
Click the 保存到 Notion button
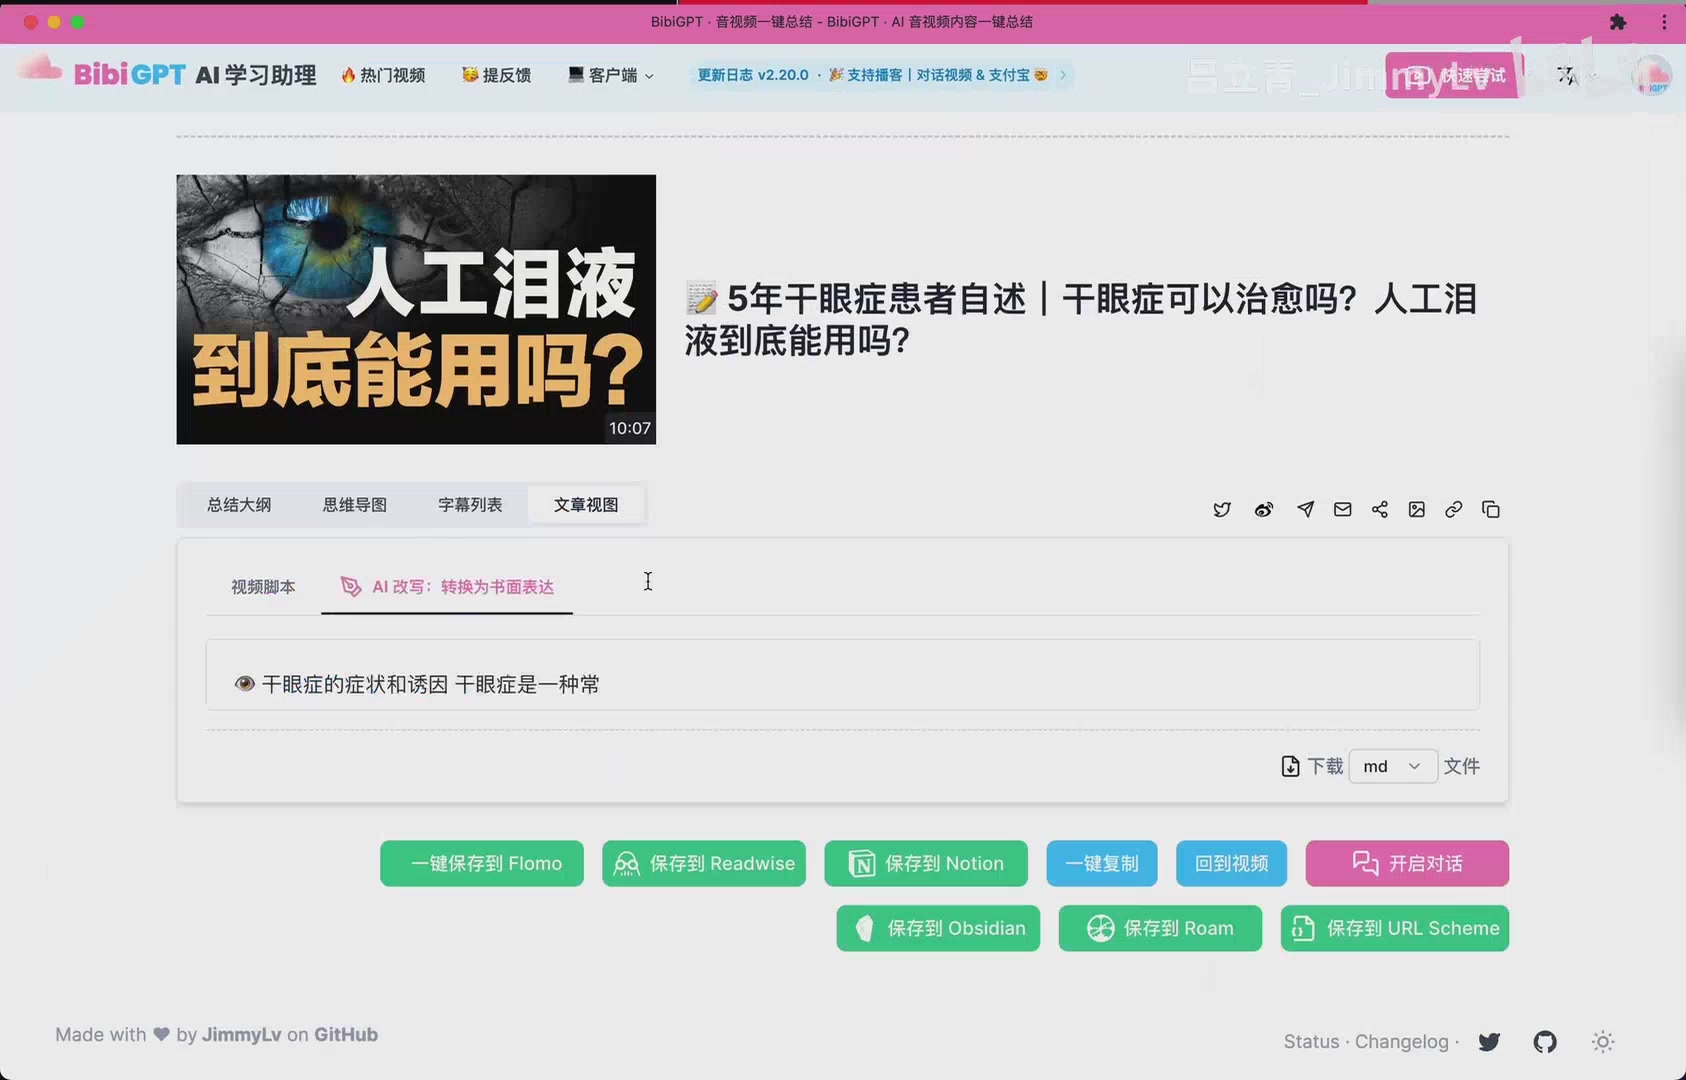tap(925, 863)
